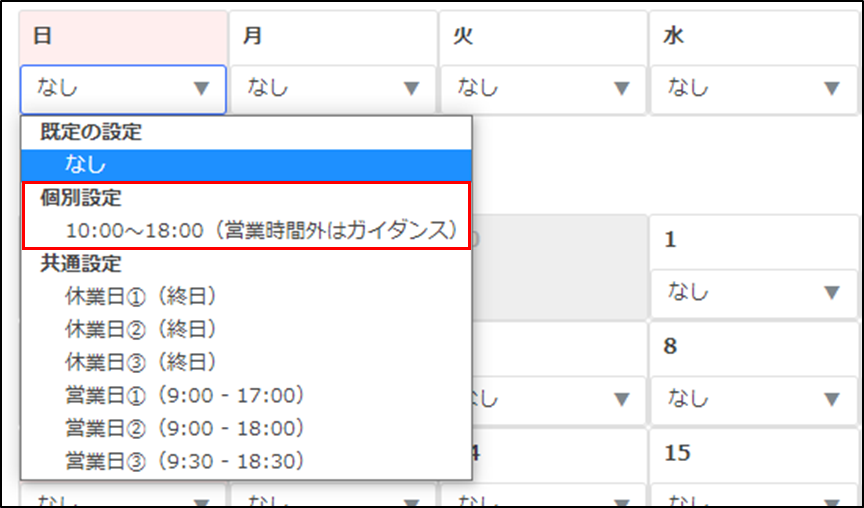Choose 営業日①（9:00 - 17:00）
864x508 pixels.
[185, 395]
